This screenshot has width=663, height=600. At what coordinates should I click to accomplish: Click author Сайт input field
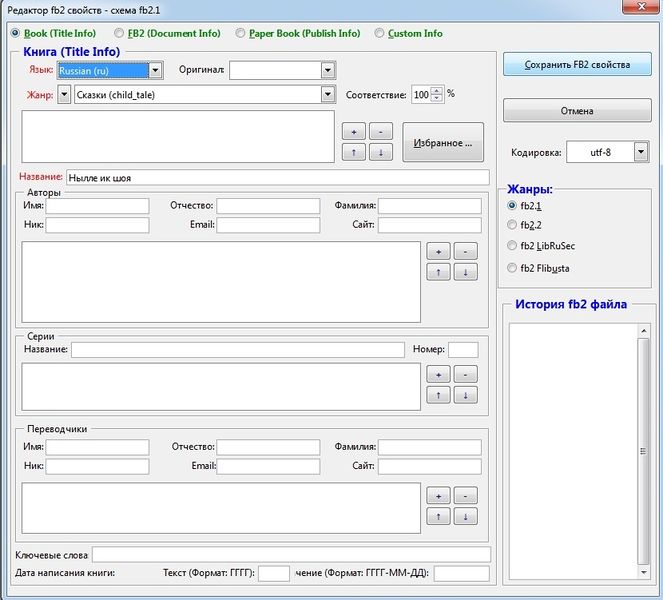(430, 225)
